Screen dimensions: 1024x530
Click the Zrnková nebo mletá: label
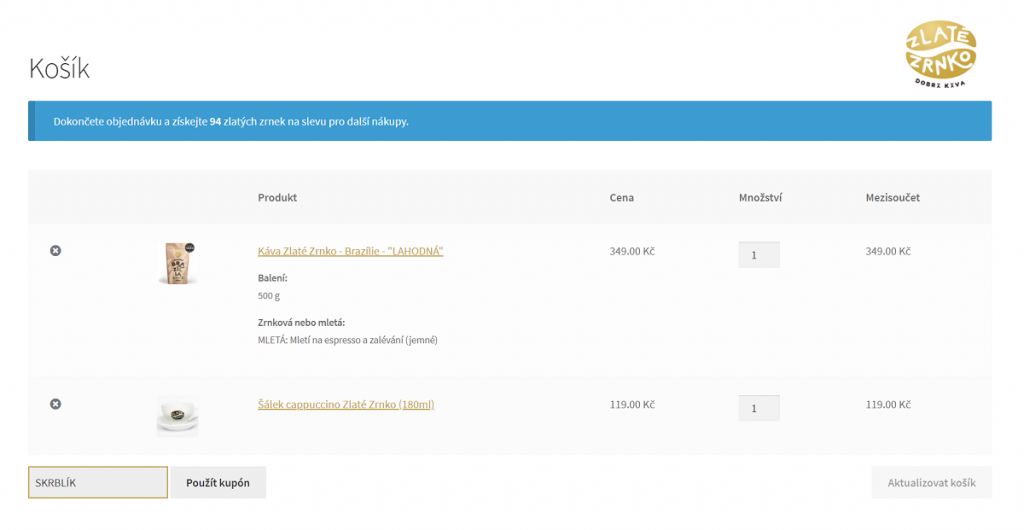pyautogui.click(x=301, y=322)
